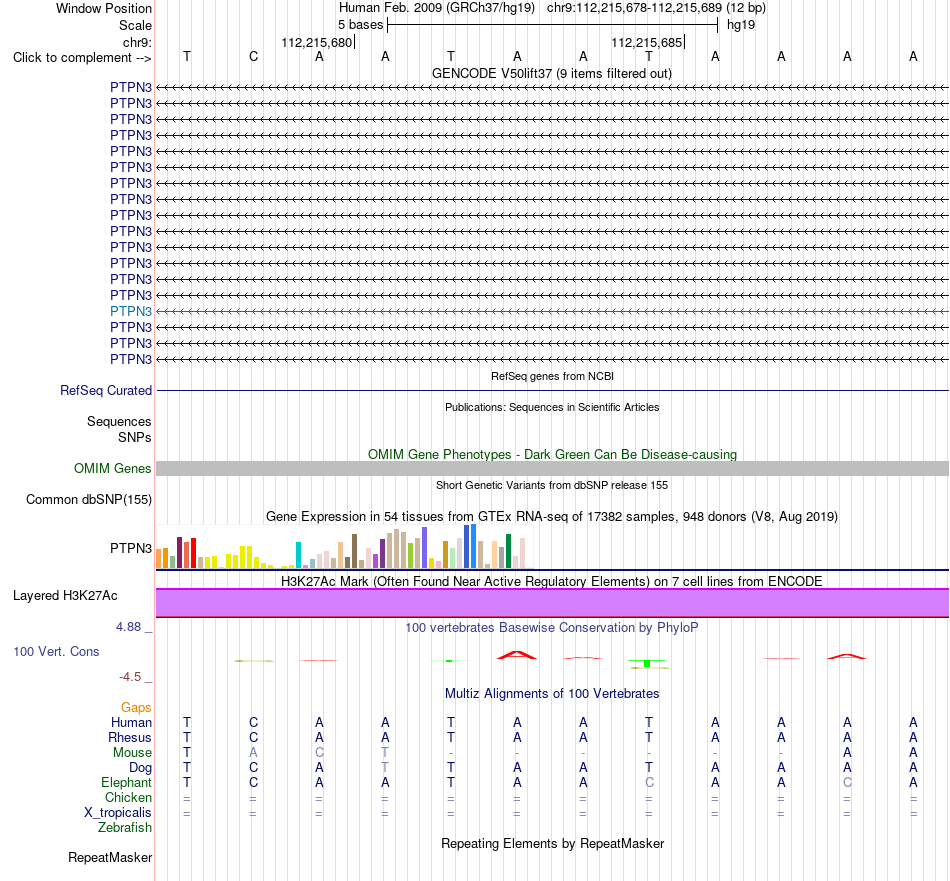Select the 'Common dbSNP(155)' track label
This screenshot has width=950, height=881.
pos(88,499)
